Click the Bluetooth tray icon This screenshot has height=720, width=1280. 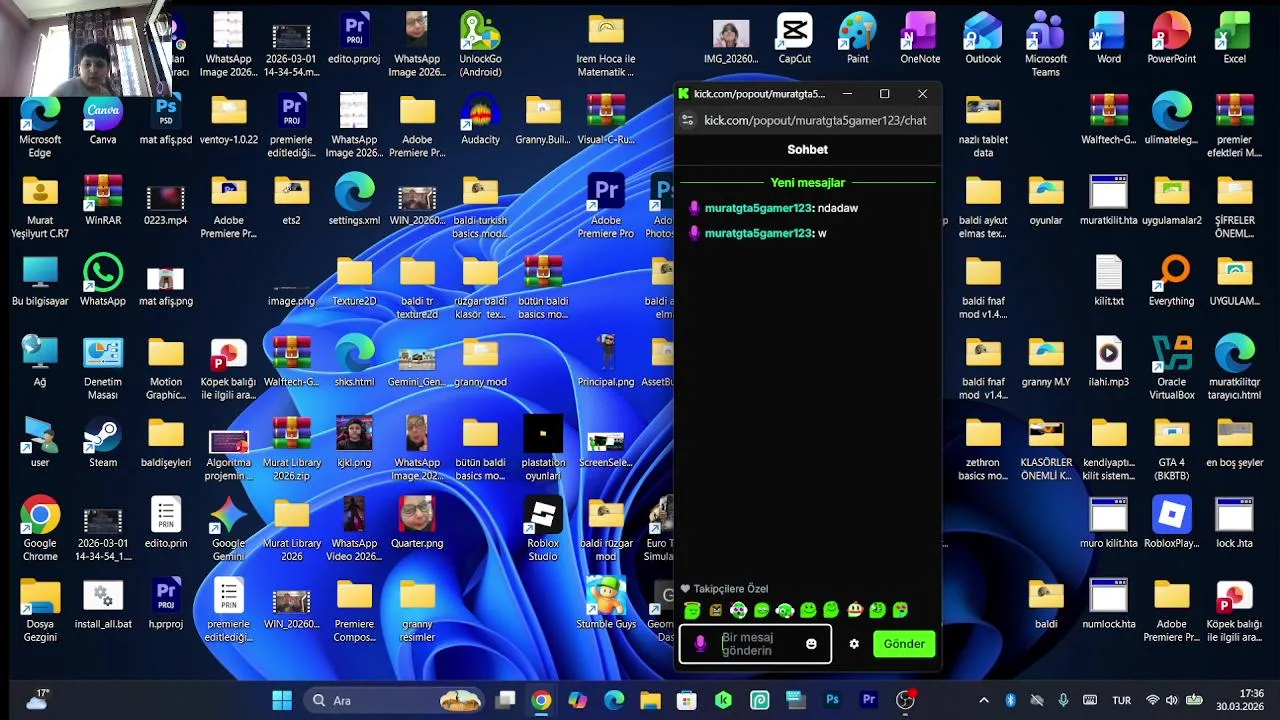tap(1010, 700)
